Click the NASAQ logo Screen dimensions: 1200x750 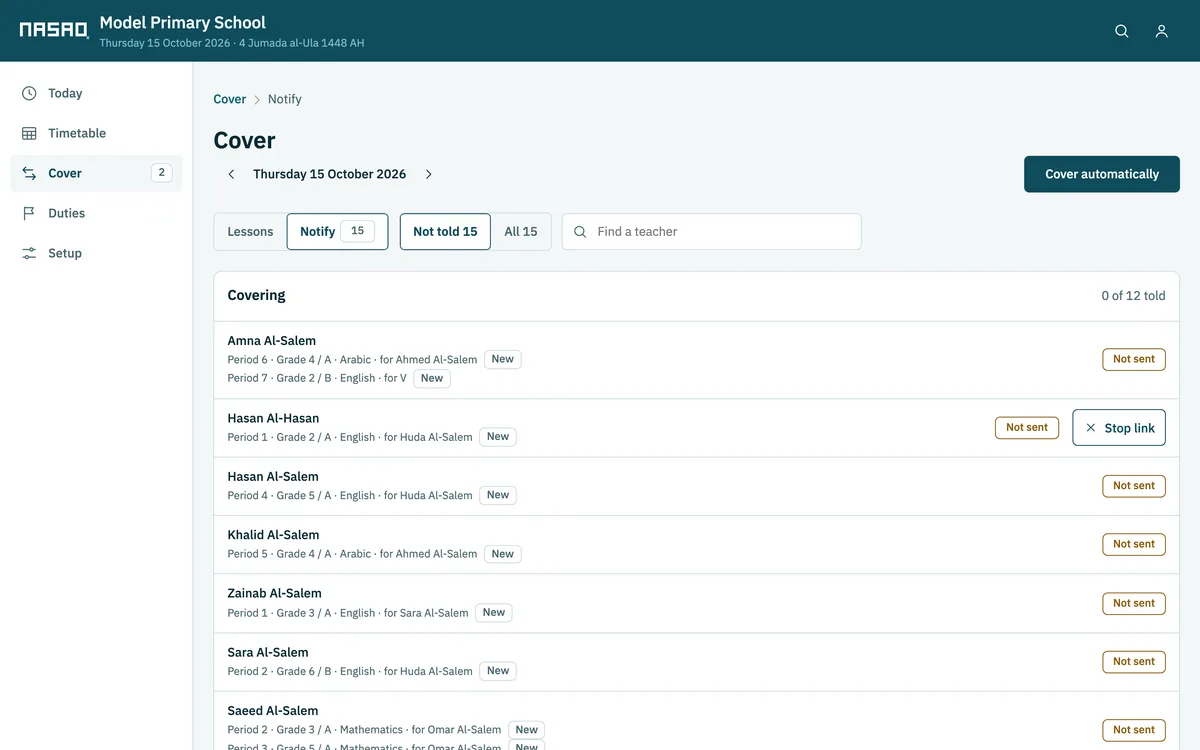pyautogui.click(x=54, y=30)
